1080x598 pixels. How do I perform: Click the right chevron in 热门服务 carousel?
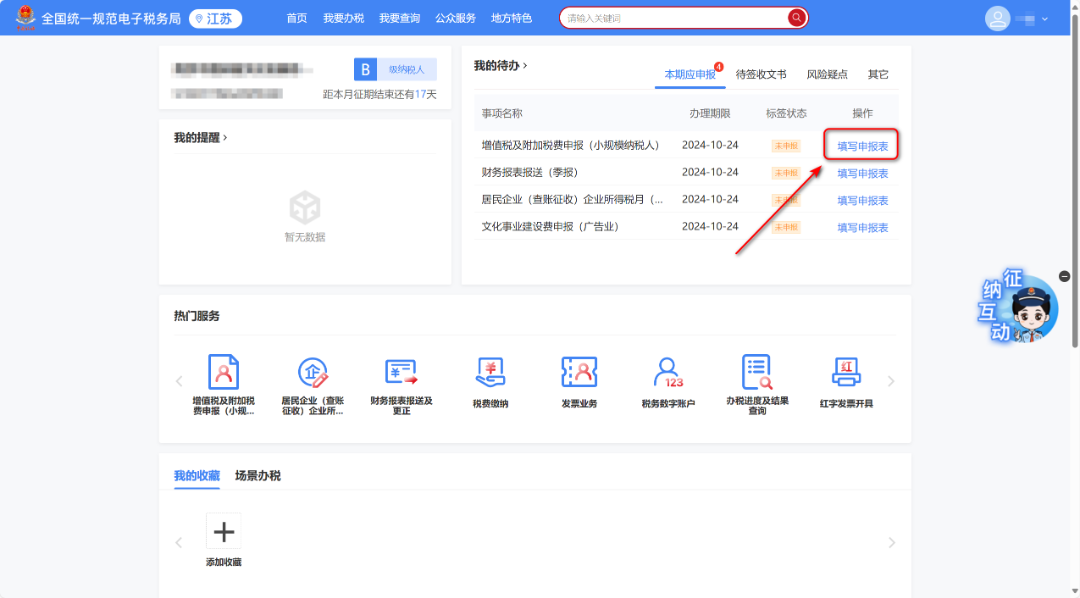891,380
